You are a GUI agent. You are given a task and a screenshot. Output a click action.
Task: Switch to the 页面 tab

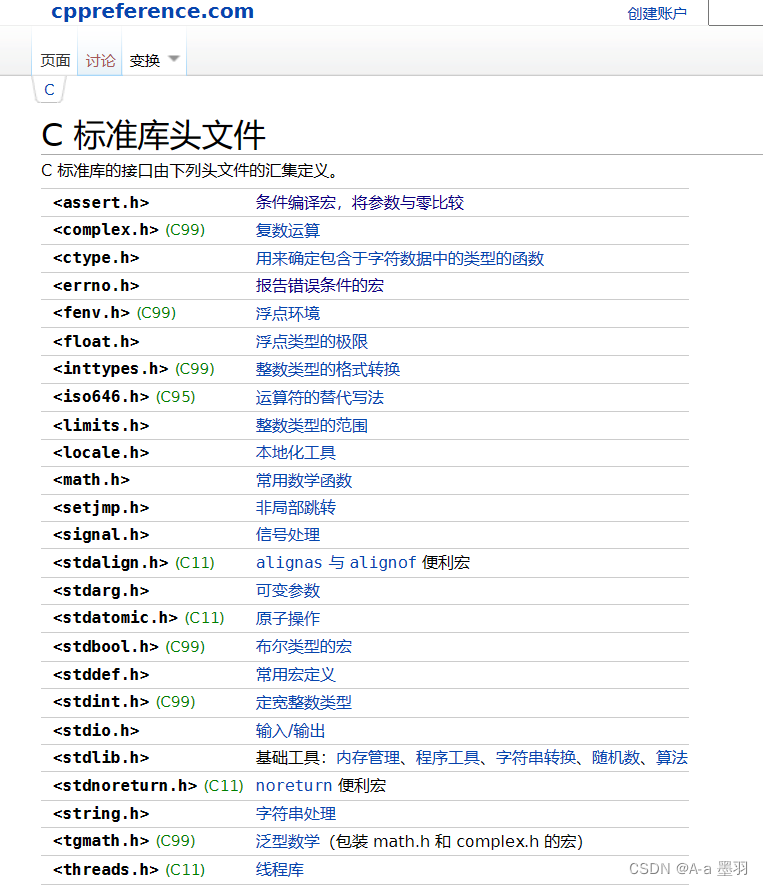pos(55,60)
